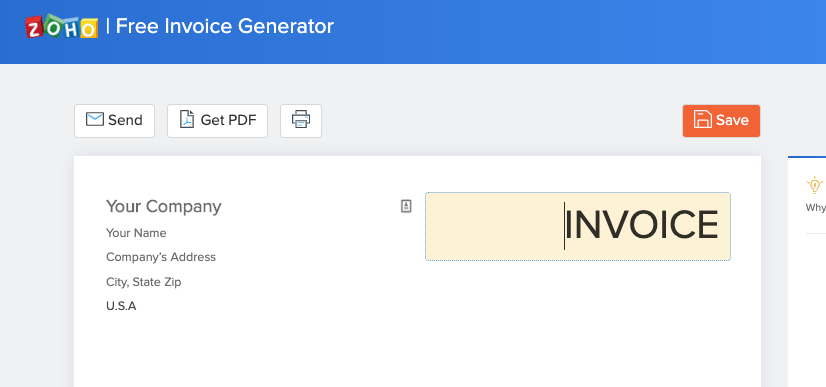Edit the Company's Address field
This screenshot has width=826, height=387.
pyautogui.click(x=161, y=257)
